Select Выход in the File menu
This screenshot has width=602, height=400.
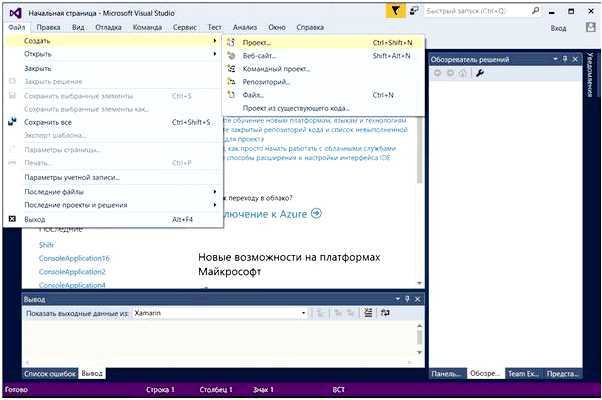pos(113,219)
